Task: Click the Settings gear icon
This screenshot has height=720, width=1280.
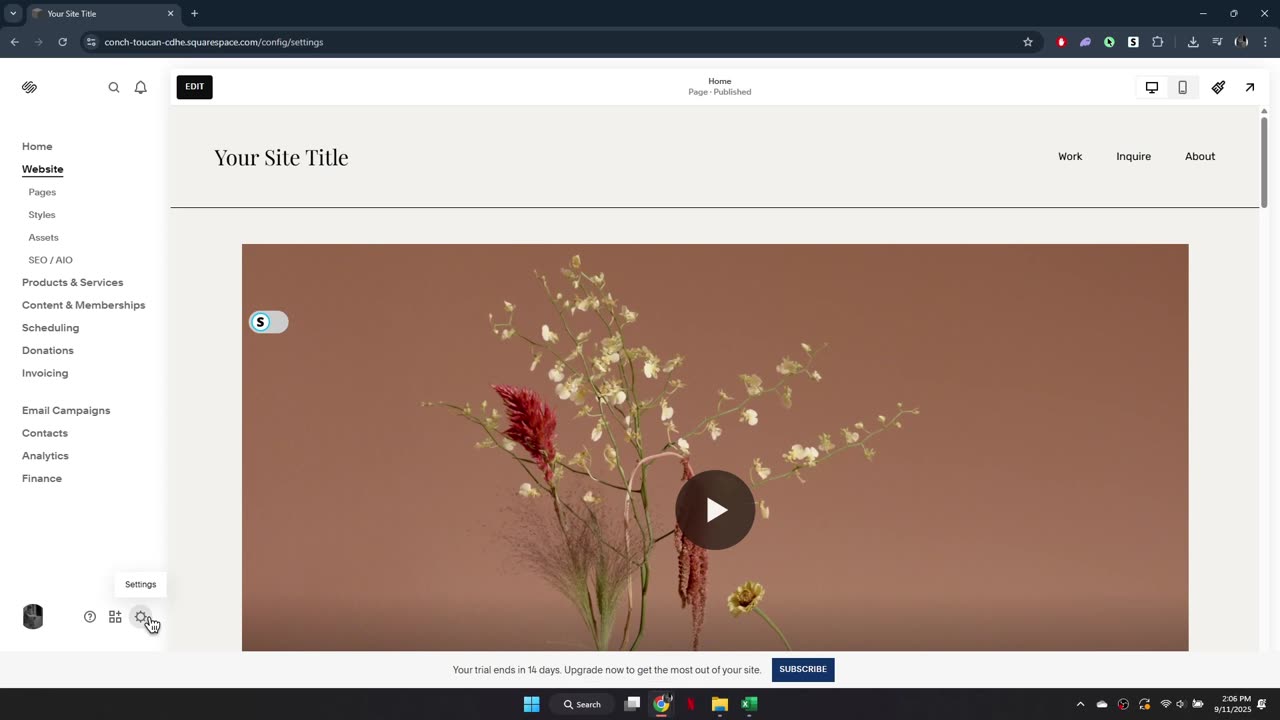Action: [x=141, y=617]
